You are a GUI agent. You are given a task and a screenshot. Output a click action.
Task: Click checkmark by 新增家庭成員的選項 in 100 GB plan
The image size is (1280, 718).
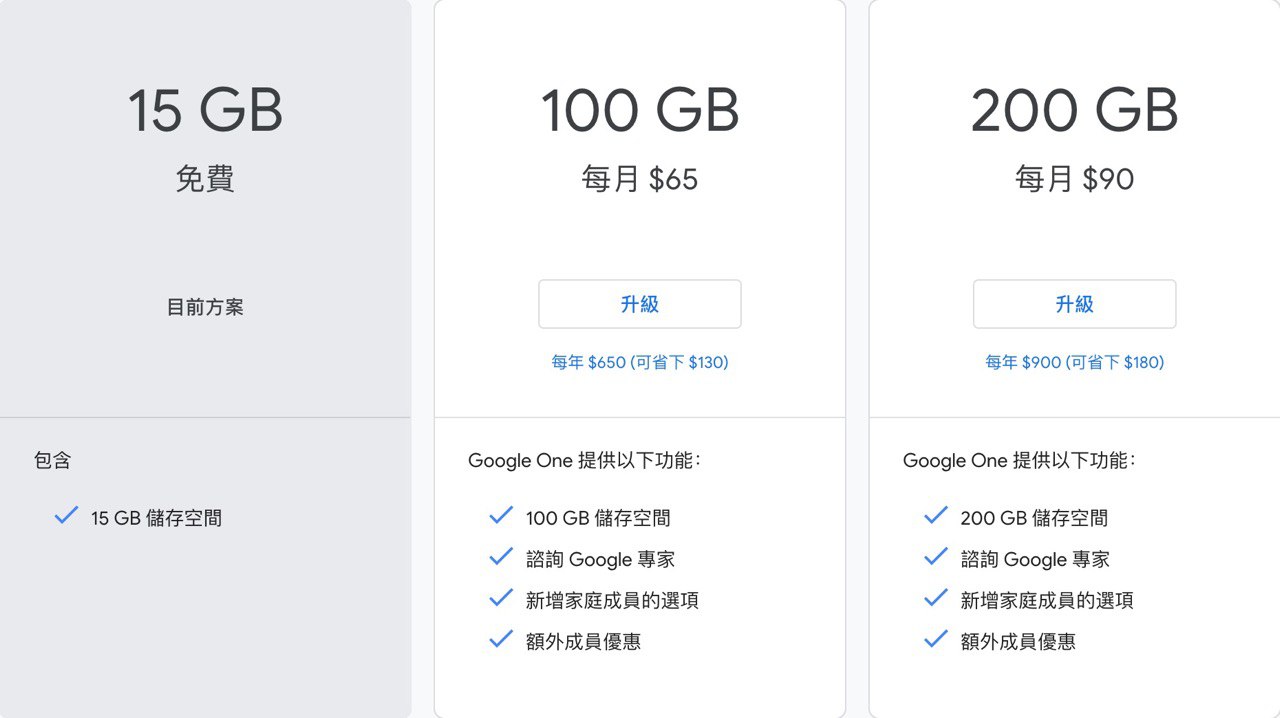tap(501, 598)
